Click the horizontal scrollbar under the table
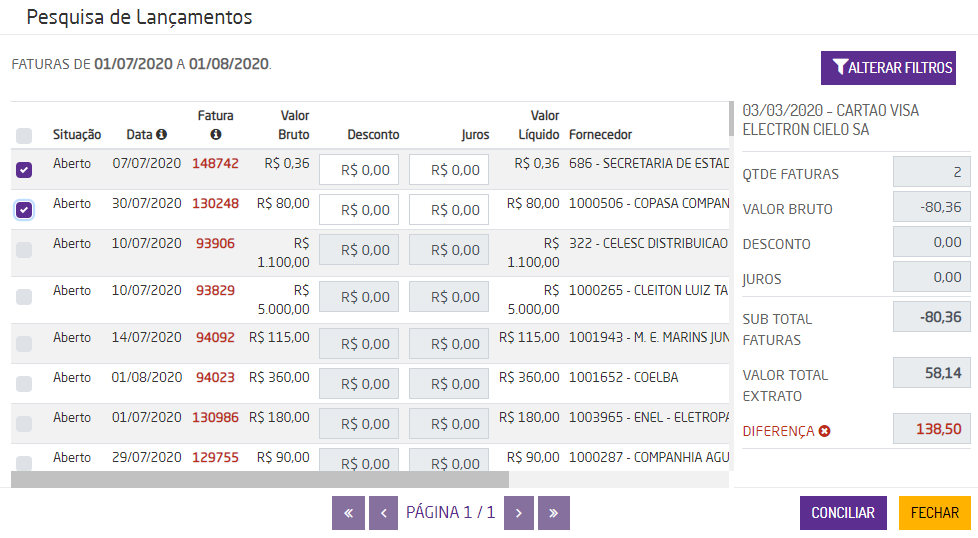 pos(260,479)
